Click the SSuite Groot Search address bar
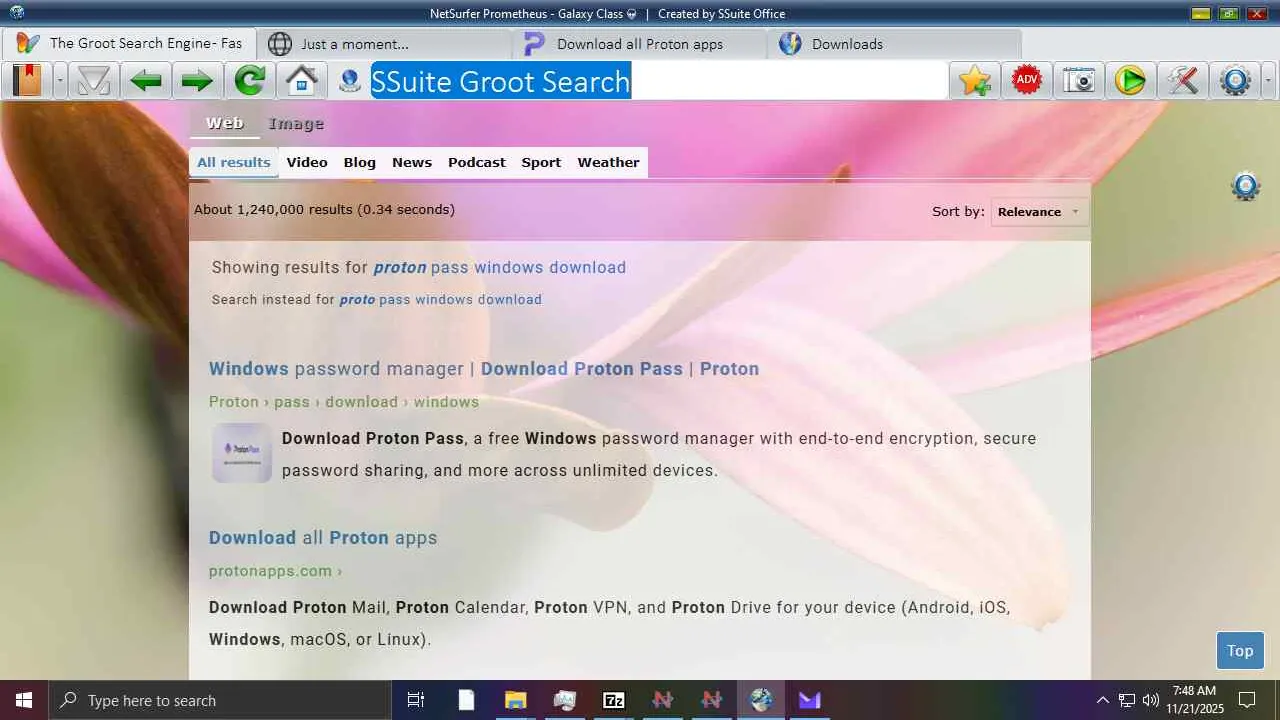Image resolution: width=1280 pixels, height=720 pixels. [x=658, y=81]
